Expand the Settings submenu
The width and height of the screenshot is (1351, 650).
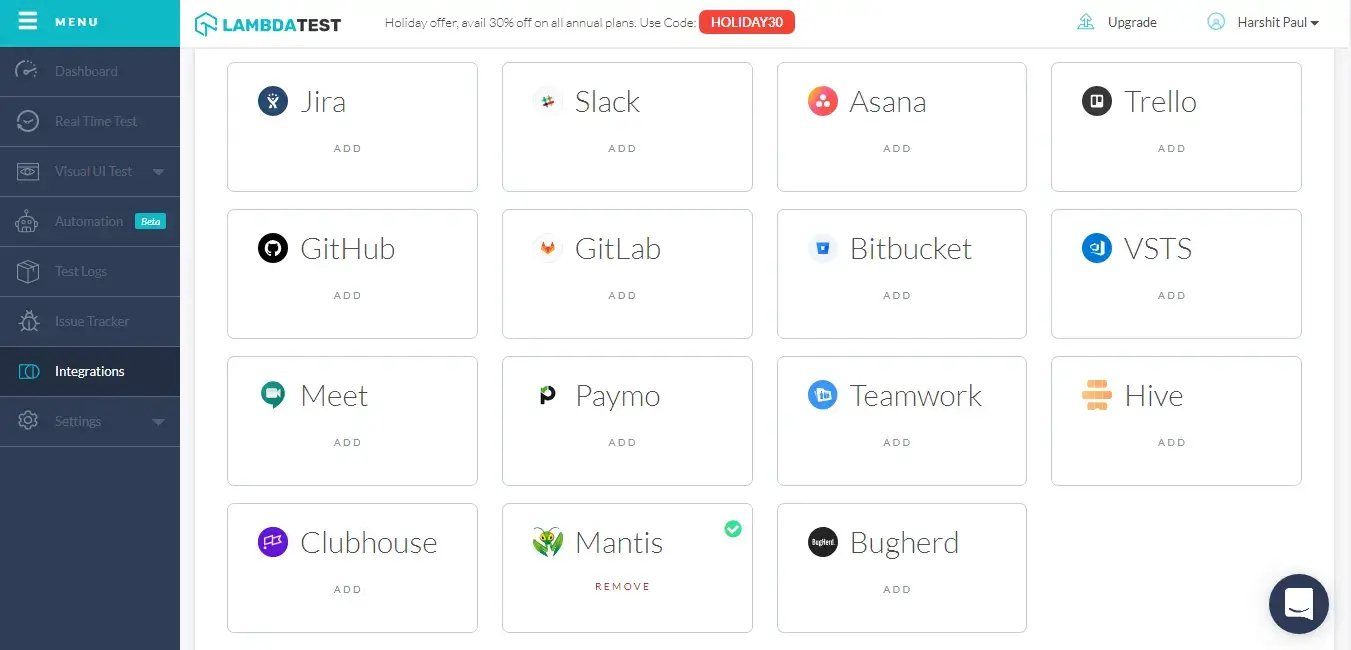pyautogui.click(x=158, y=422)
